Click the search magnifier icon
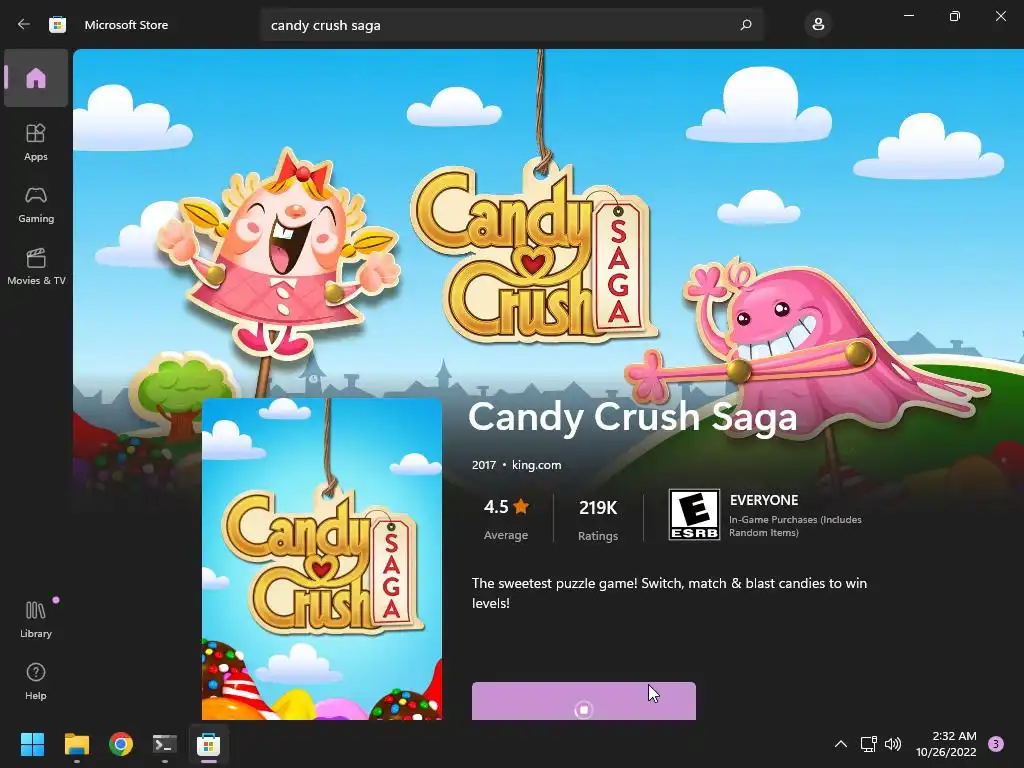The image size is (1024, 768). [746, 25]
